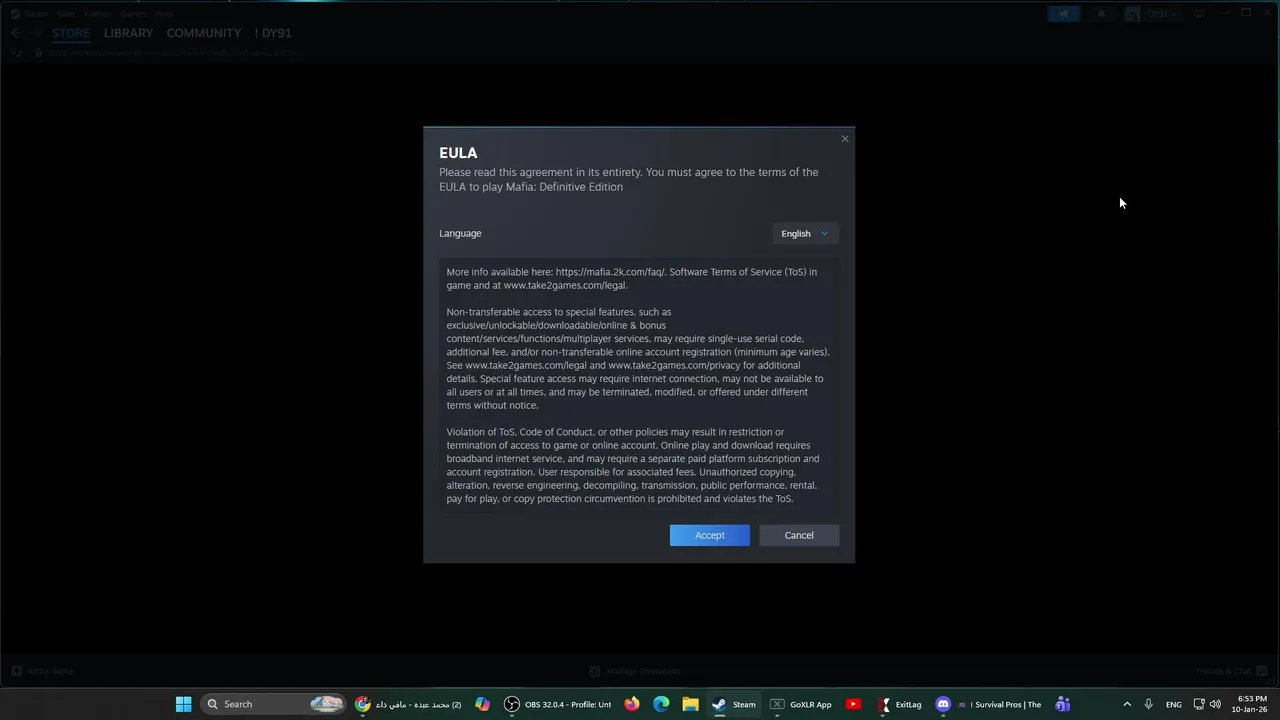The height and width of the screenshot is (720, 1280).
Task: Open Firefox from the taskbar
Action: (x=632, y=704)
